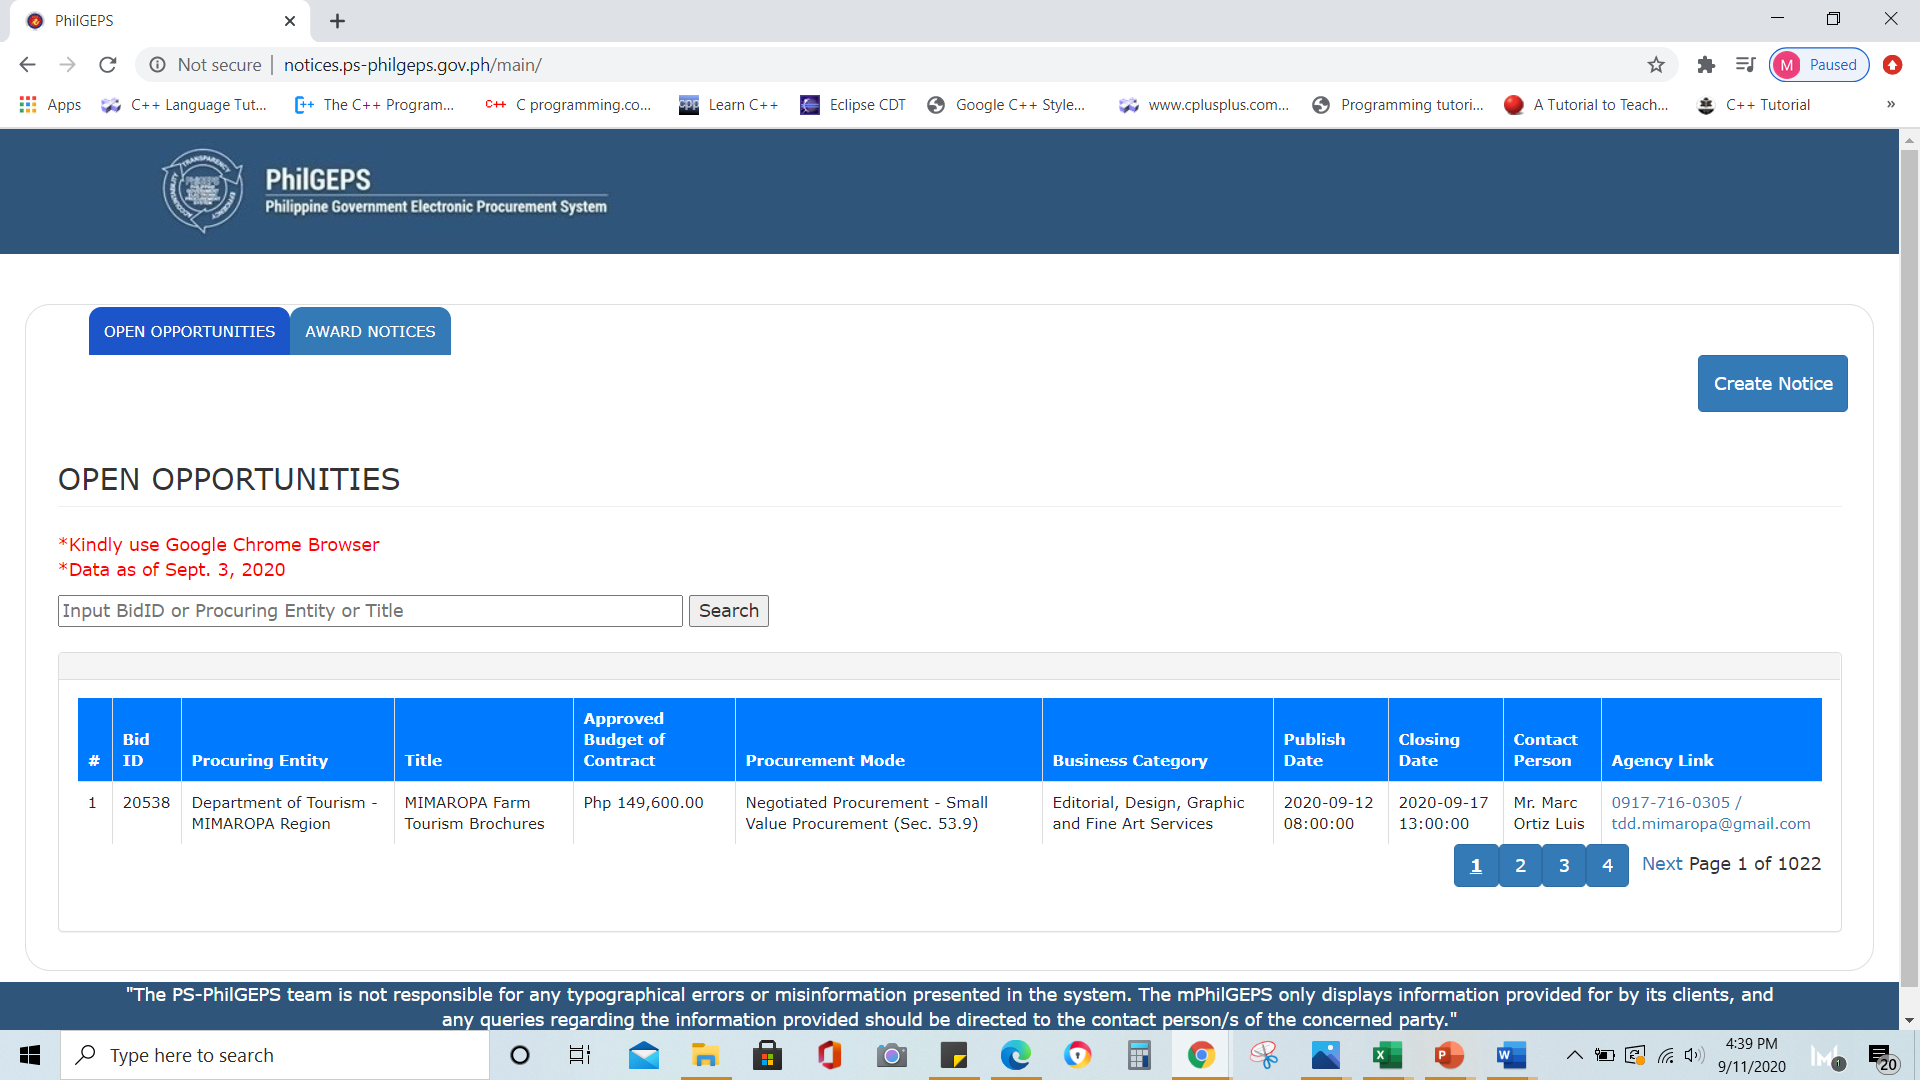Open the C++ Language Tut... bookmark
Image resolution: width=1920 pixels, height=1080 pixels.
click(184, 105)
